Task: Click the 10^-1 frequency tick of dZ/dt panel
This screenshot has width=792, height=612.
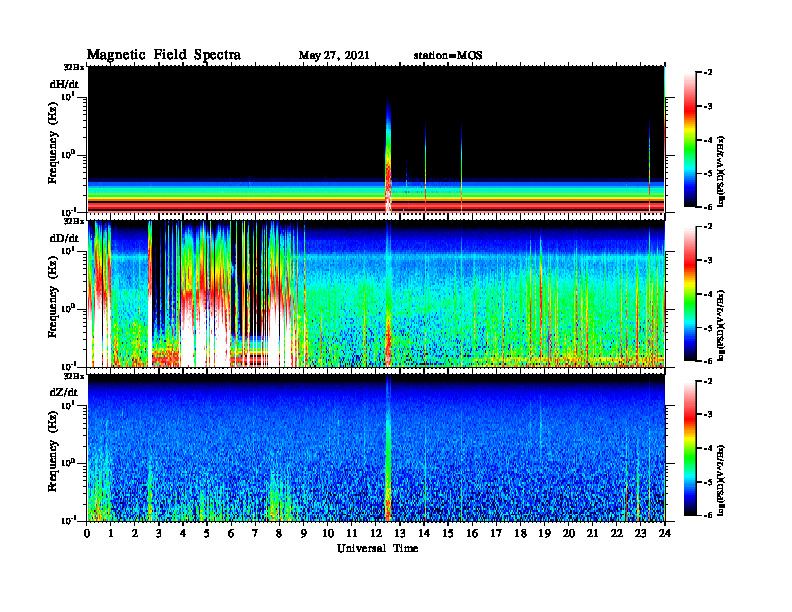Action: (68, 520)
